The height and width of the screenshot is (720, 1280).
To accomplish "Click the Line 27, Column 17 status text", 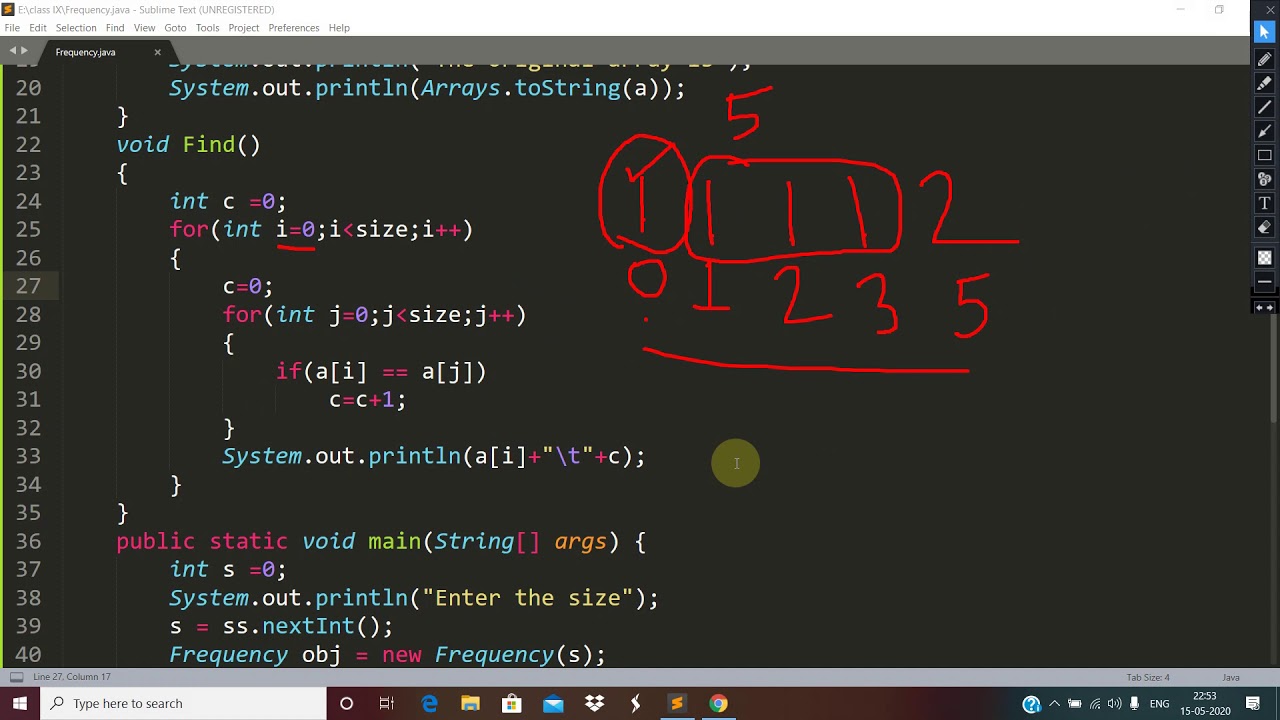I will pos(71,677).
